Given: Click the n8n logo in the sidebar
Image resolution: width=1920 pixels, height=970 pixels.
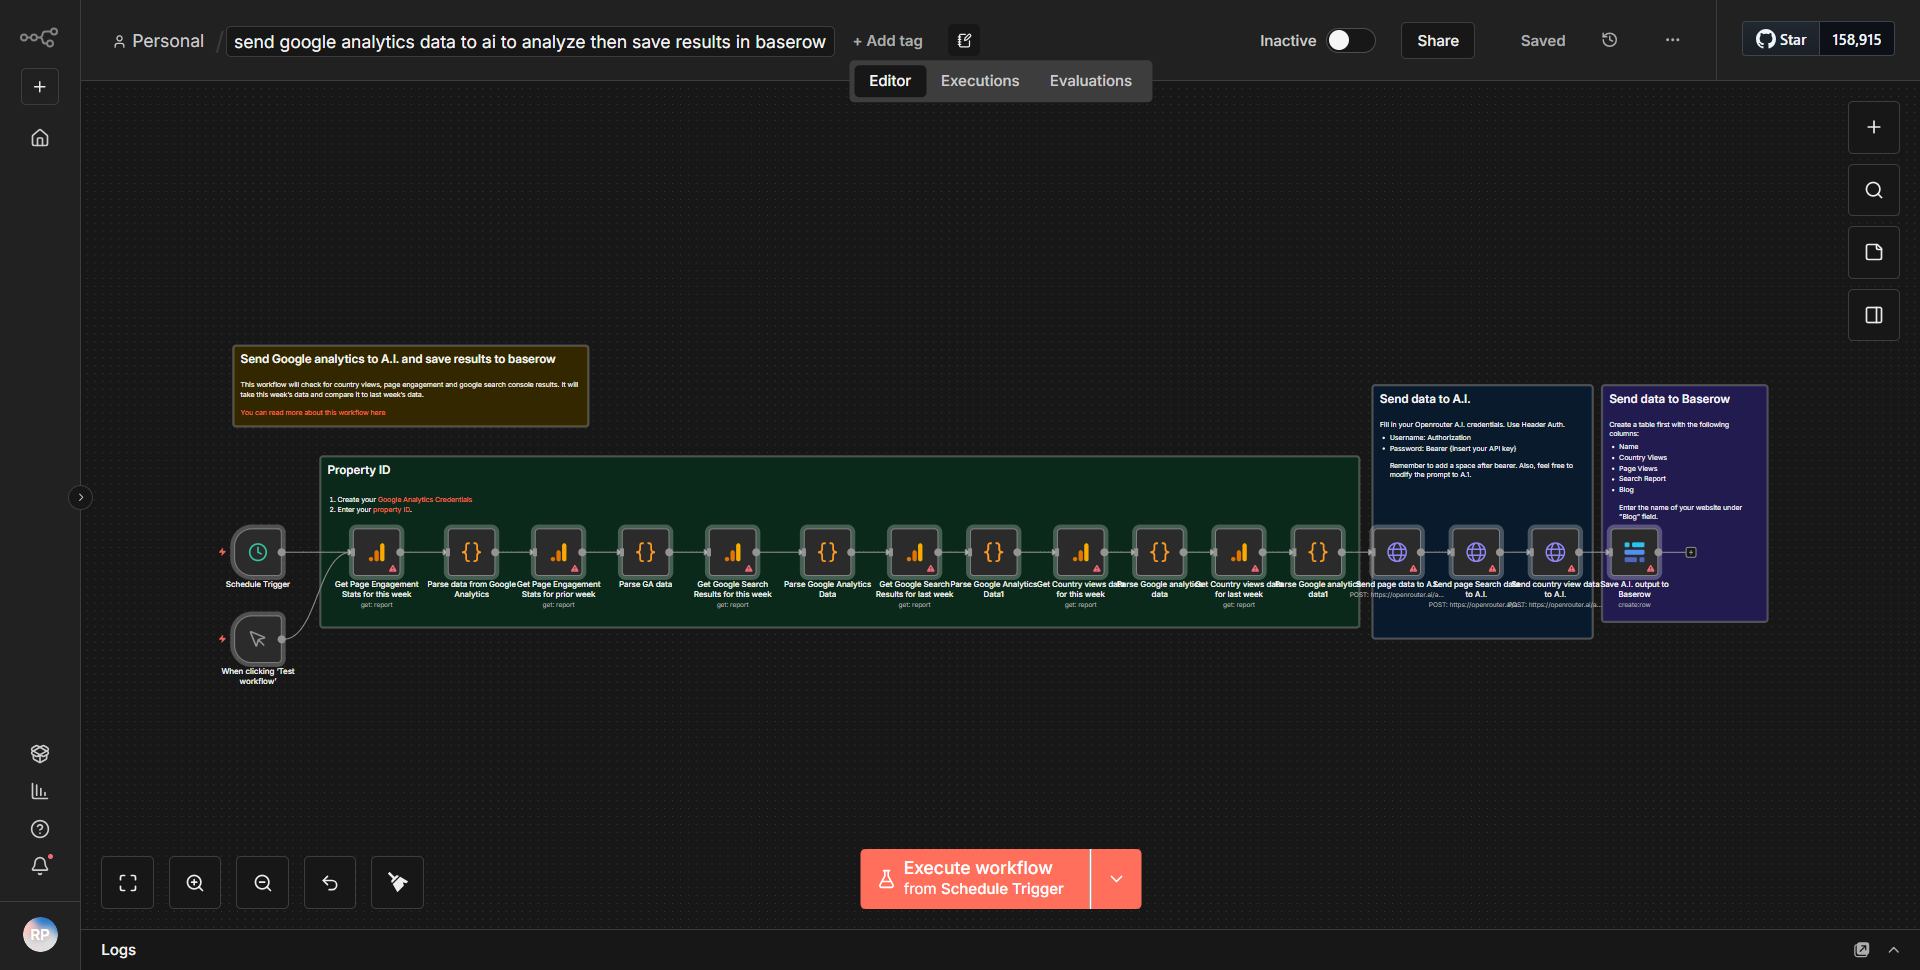Looking at the screenshot, I should click(x=39, y=38).
